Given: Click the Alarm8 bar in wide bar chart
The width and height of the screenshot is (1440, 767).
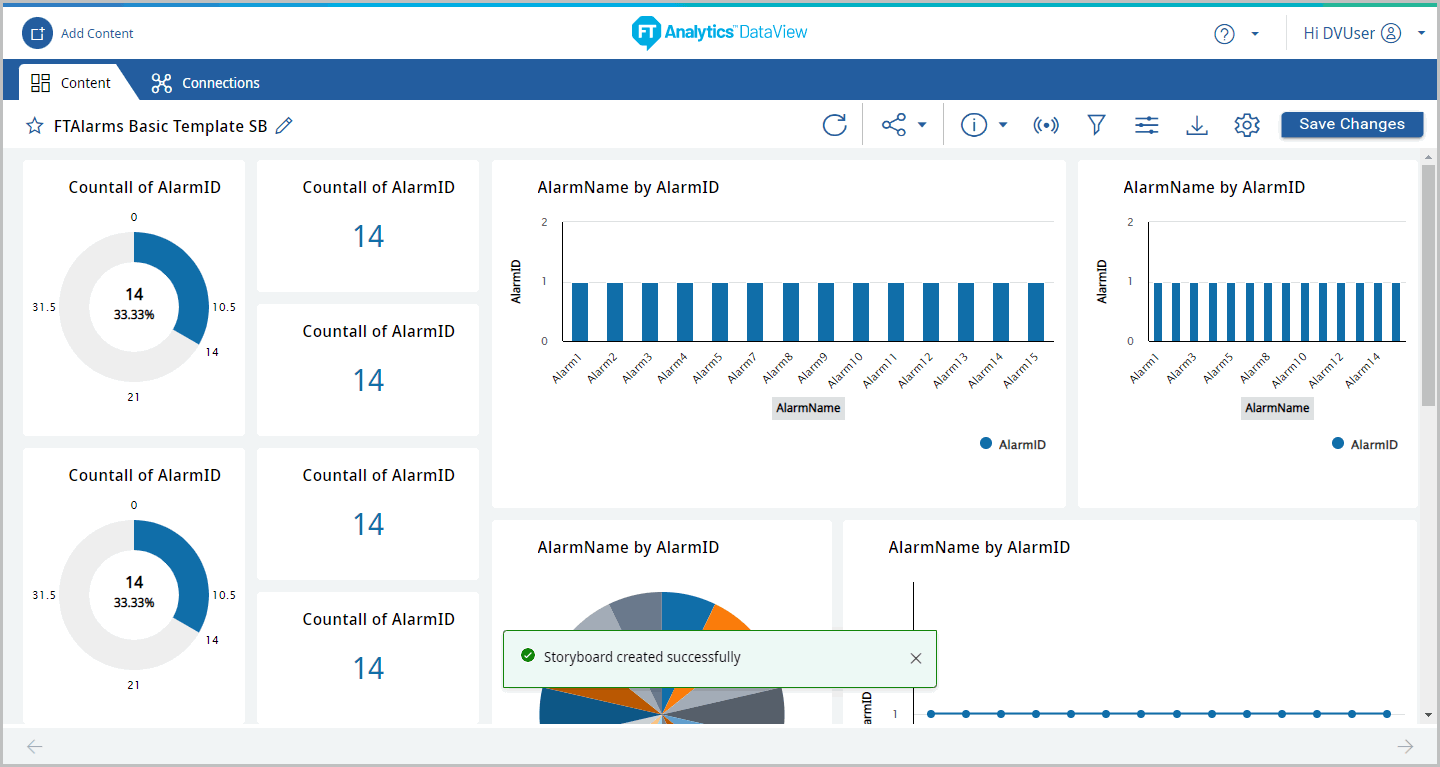Looking at the screenshot, I should coord(790,312).
